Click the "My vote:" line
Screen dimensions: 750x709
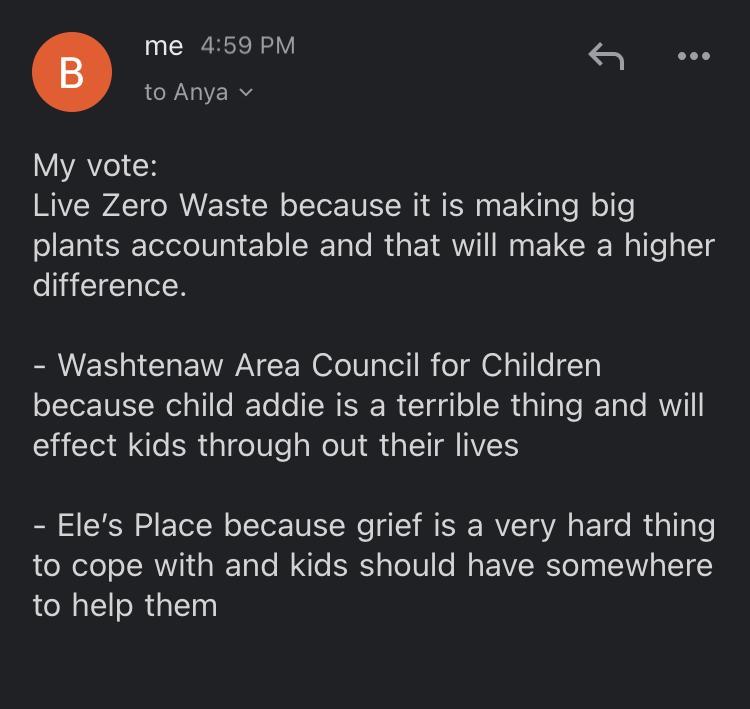click(95, 165)
